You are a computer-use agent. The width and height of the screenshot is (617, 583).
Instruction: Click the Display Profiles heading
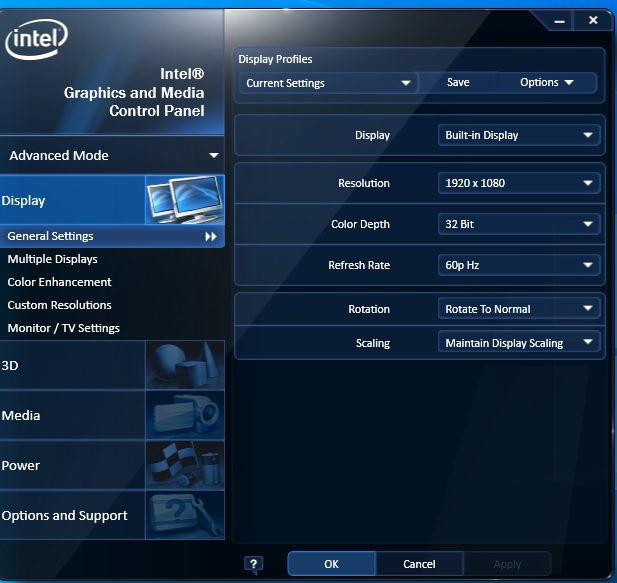pos(275,59)
